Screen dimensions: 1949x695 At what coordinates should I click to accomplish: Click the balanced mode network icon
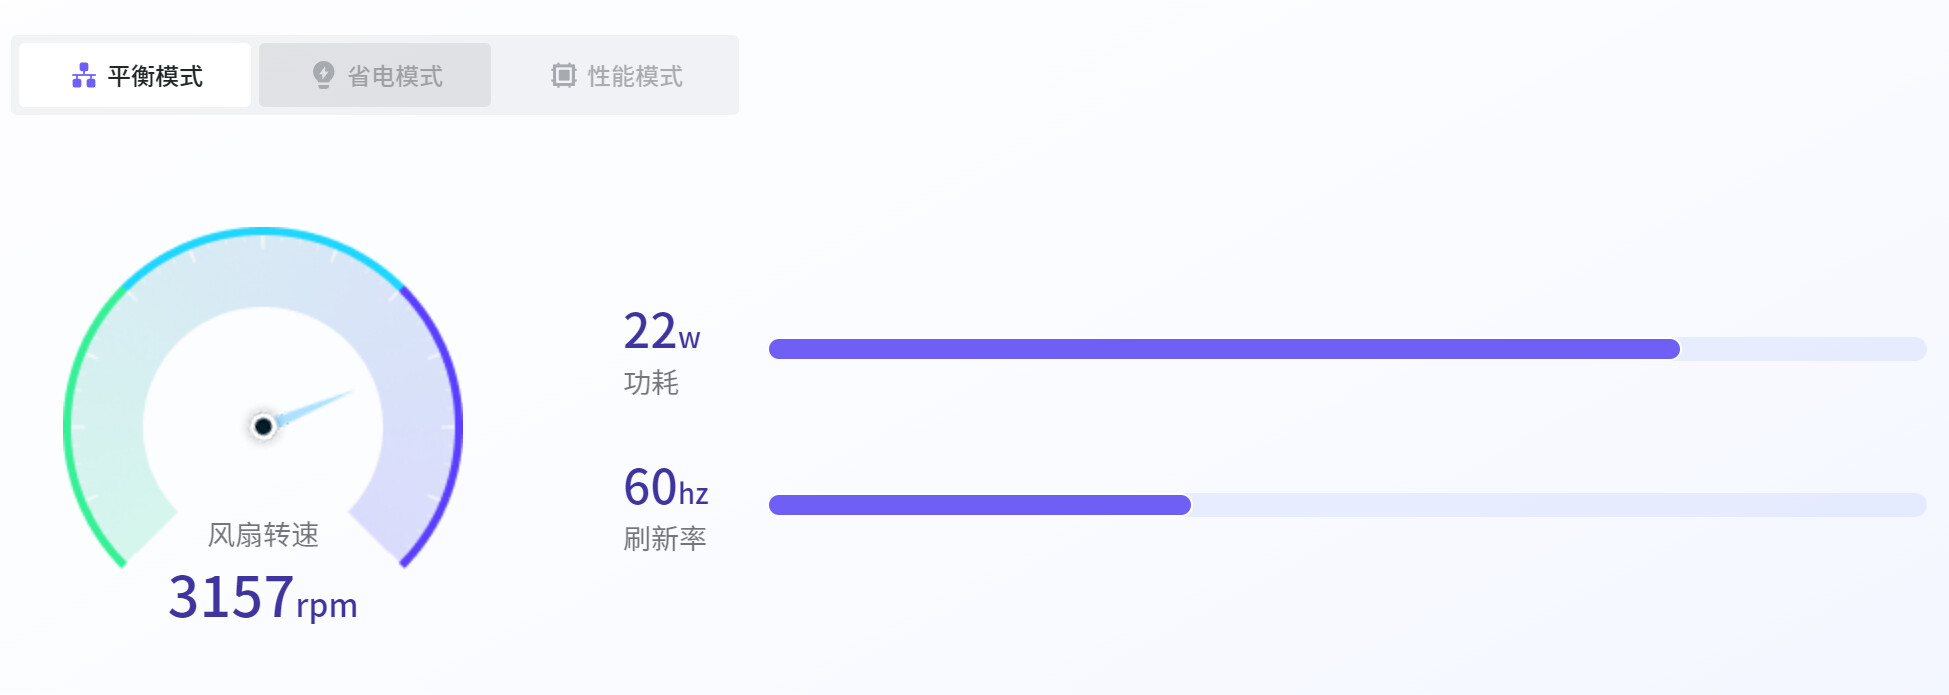tap(84, 76)
